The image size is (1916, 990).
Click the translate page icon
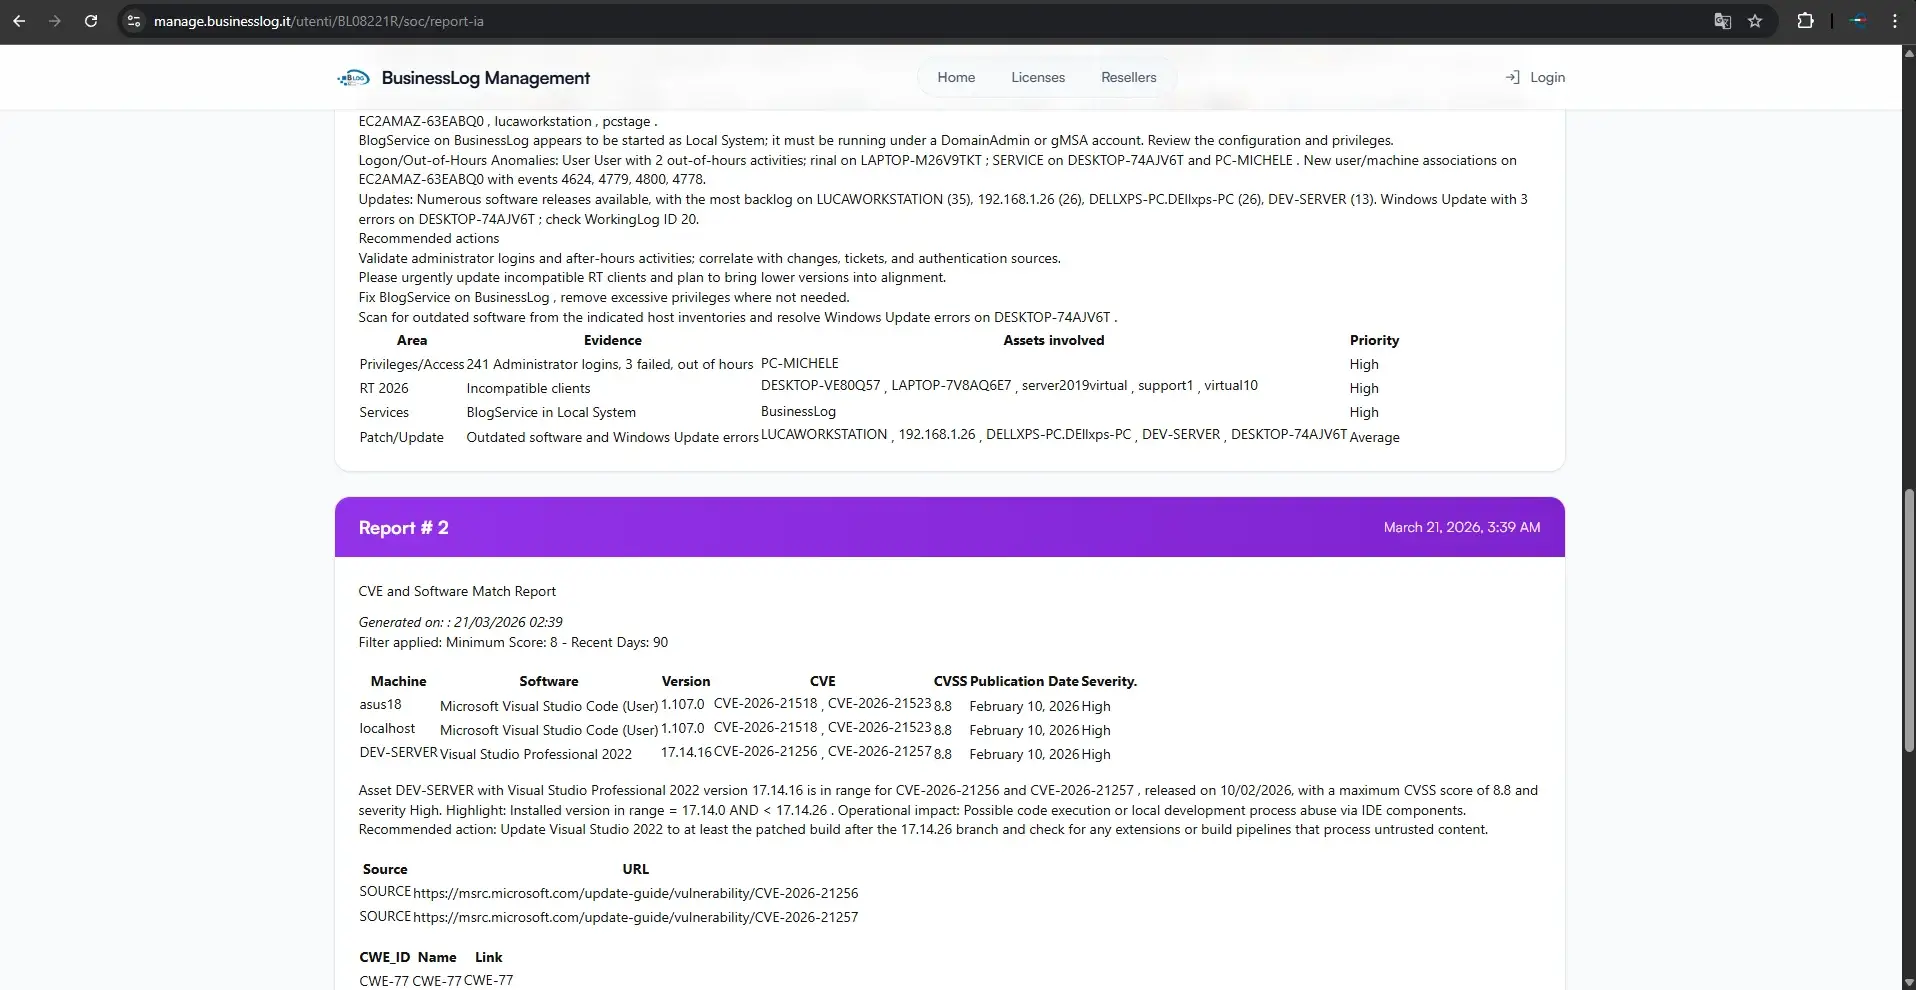click(x=1722, y=21)
